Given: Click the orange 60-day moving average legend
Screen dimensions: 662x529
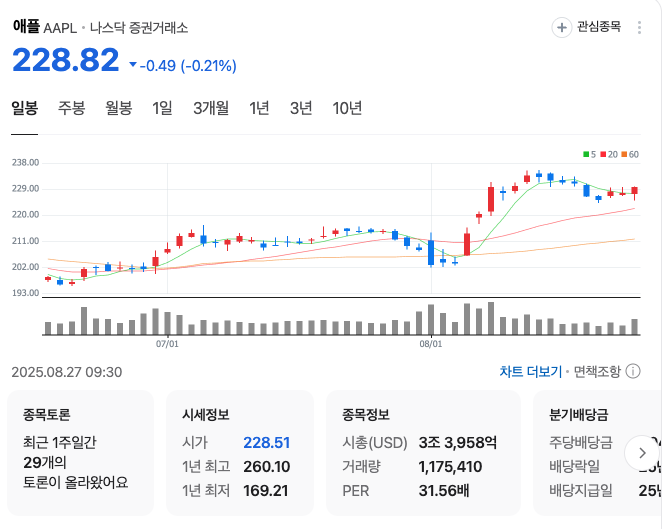Looking at the screenshot, I should click(x=630, y=155).
